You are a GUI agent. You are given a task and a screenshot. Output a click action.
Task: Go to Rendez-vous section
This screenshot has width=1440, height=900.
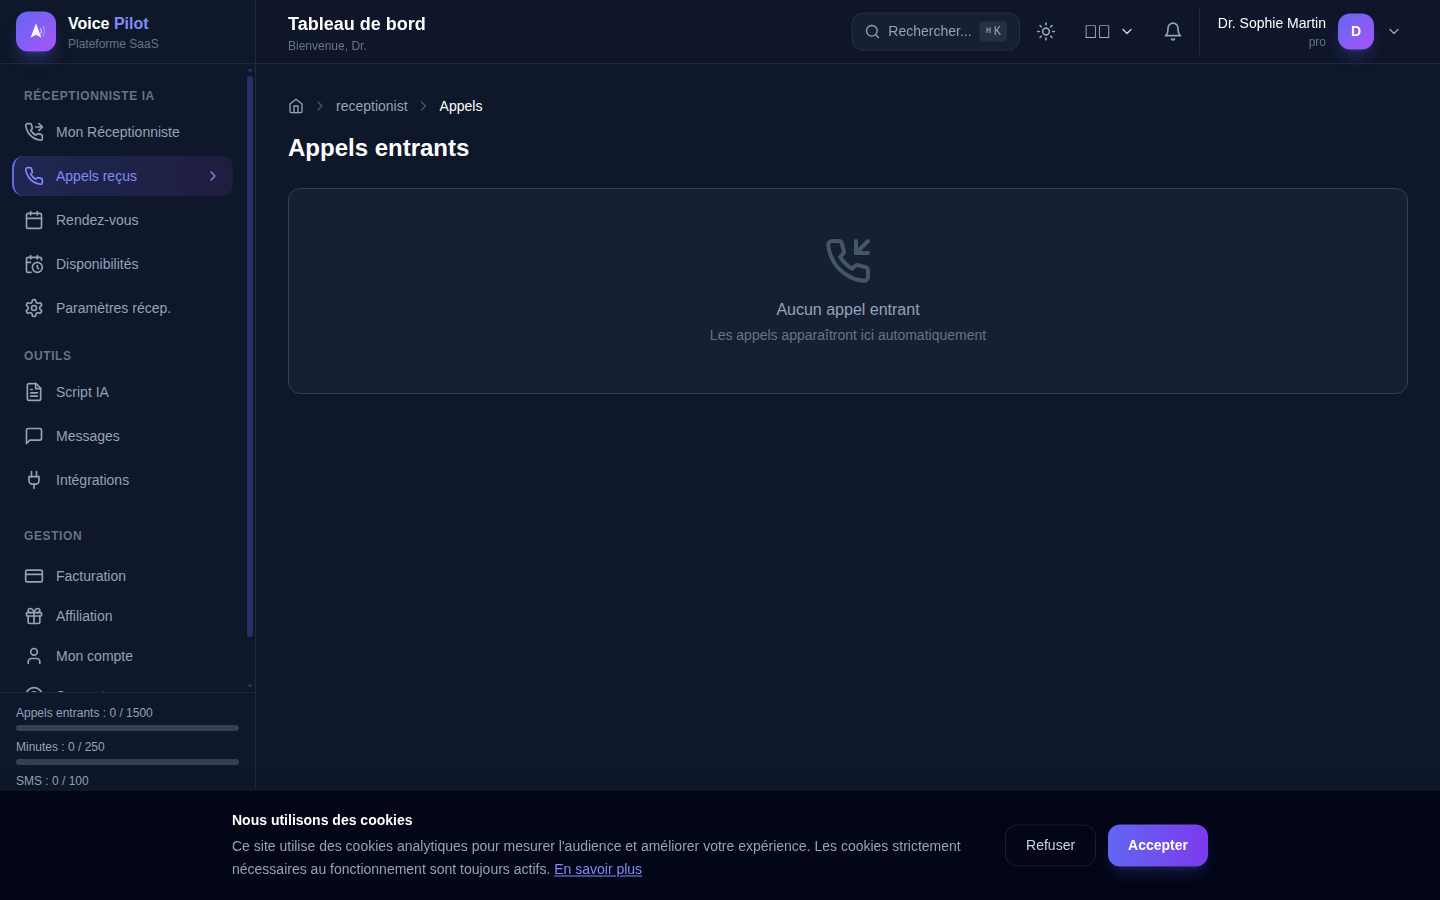click(x=122, y=220)
